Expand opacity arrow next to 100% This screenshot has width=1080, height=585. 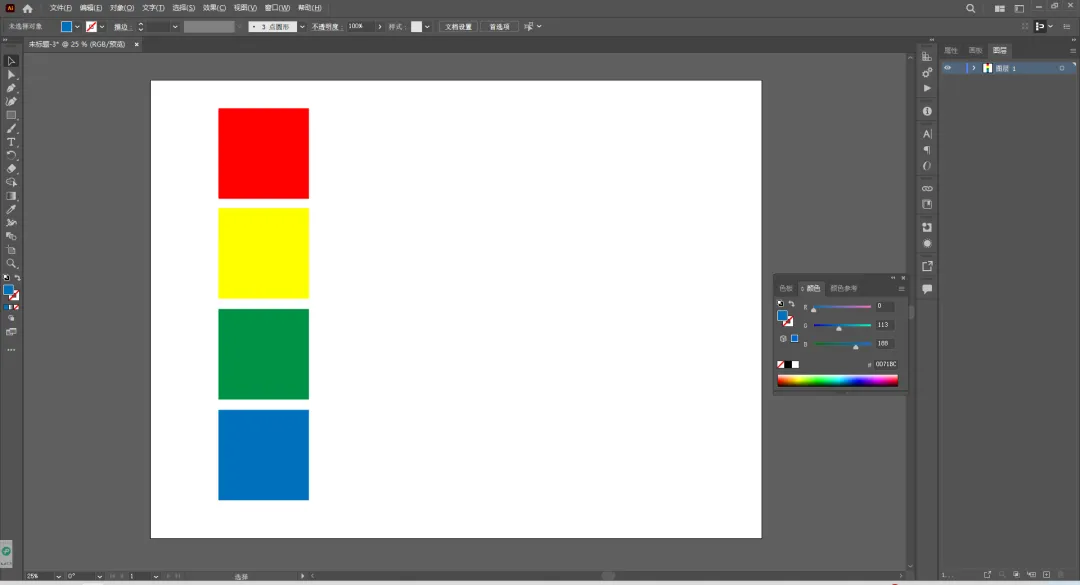380,27
